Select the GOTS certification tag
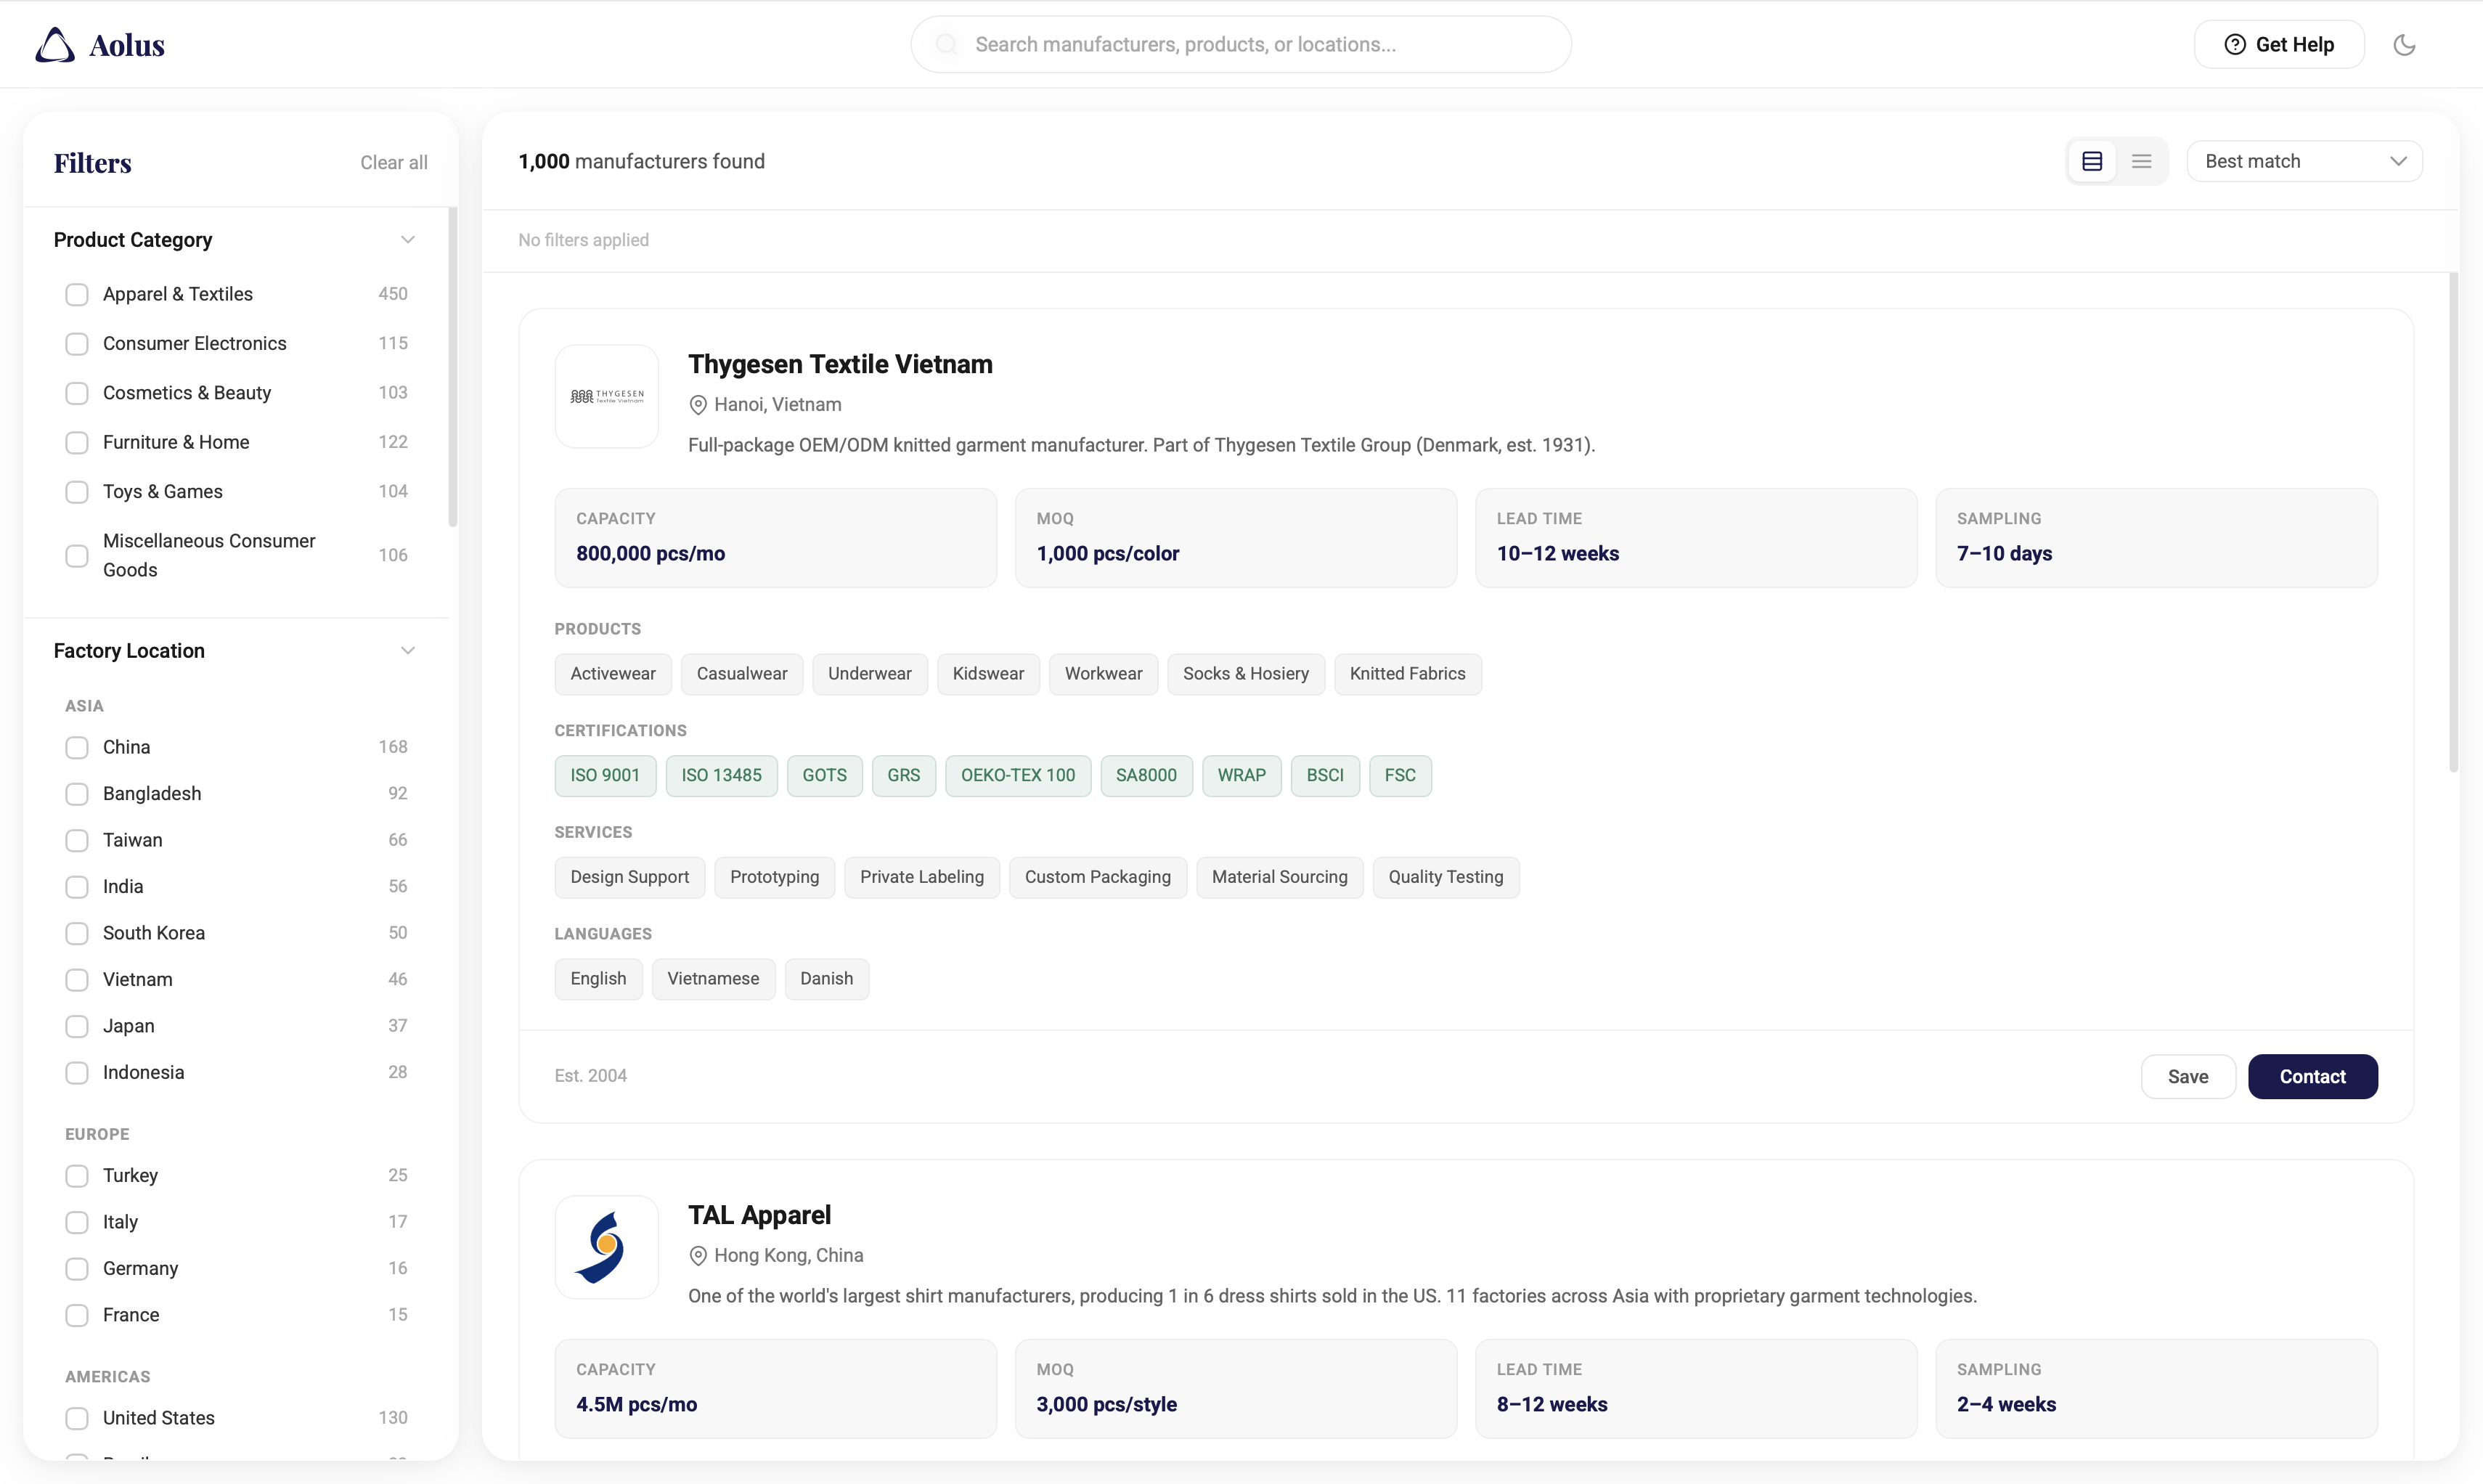Screen dimensions: 2483x1484 [824, 775]
